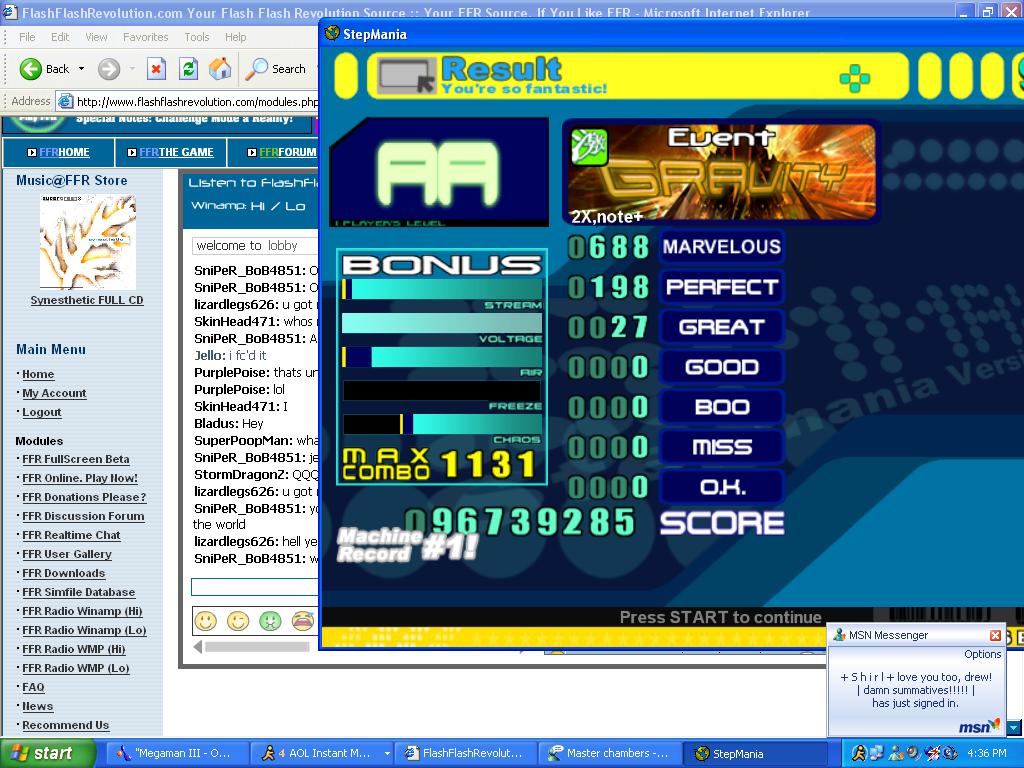
Task: Expand the AOL Instant Messenger group dropdown arrow
Action: (x=387, y=753)
